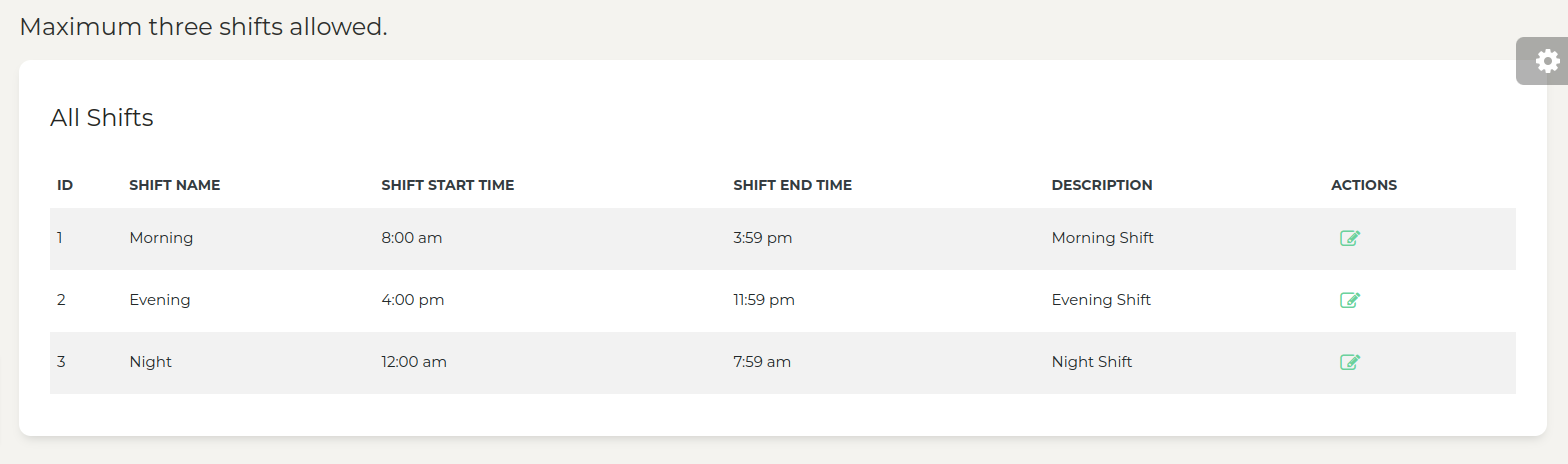Image resolution: width=1568 pixels, height=464 pixels.
Task: Click the All Shifts heading
Action: click(102, 118)
